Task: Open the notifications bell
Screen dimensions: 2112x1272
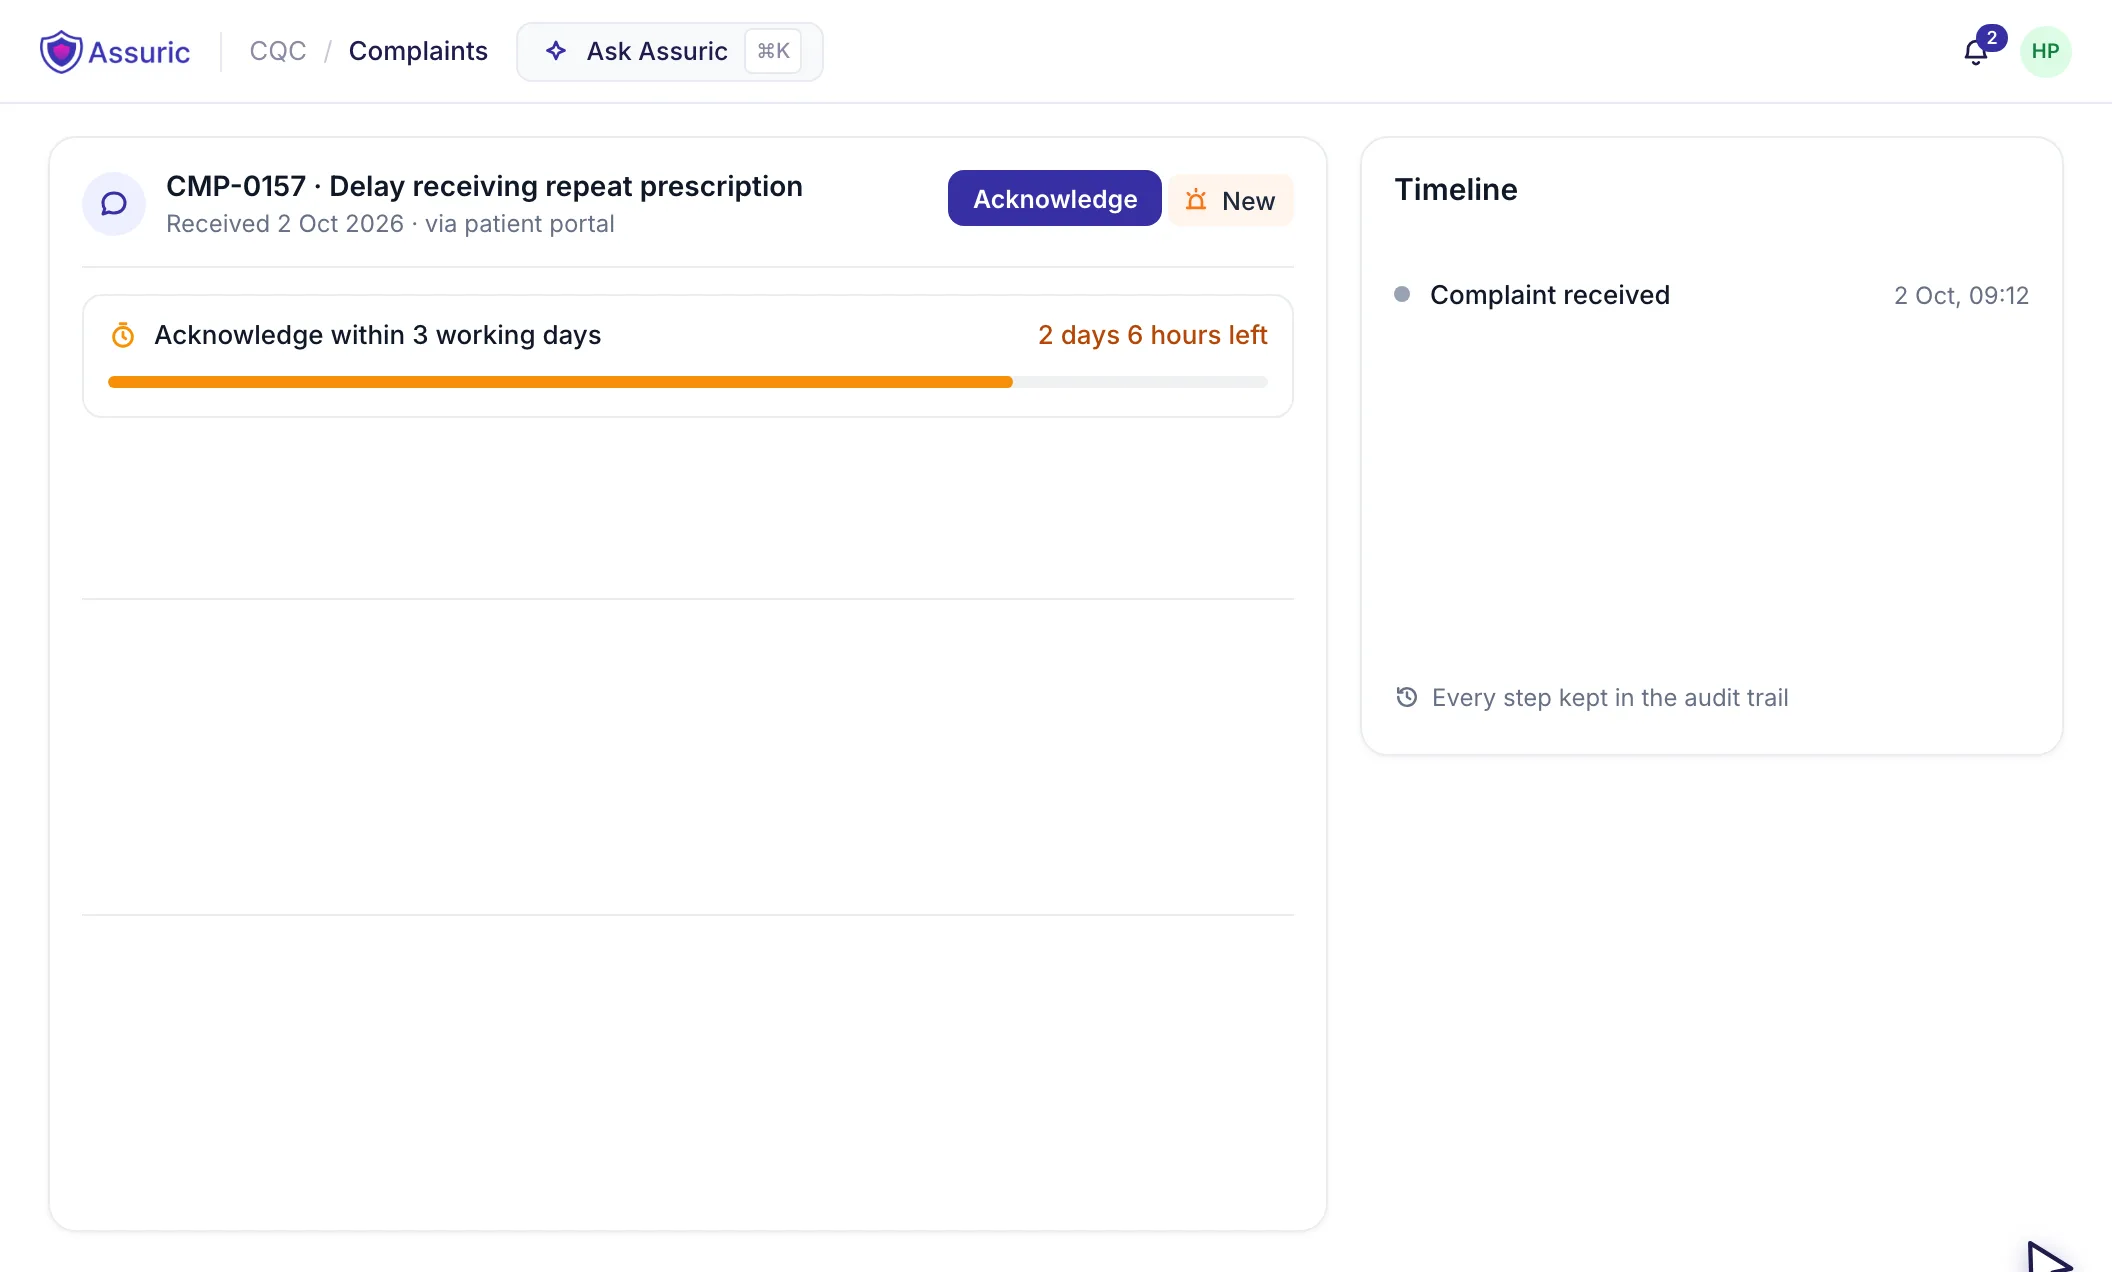Action: pyautogui.click(x=1975, y=52)
